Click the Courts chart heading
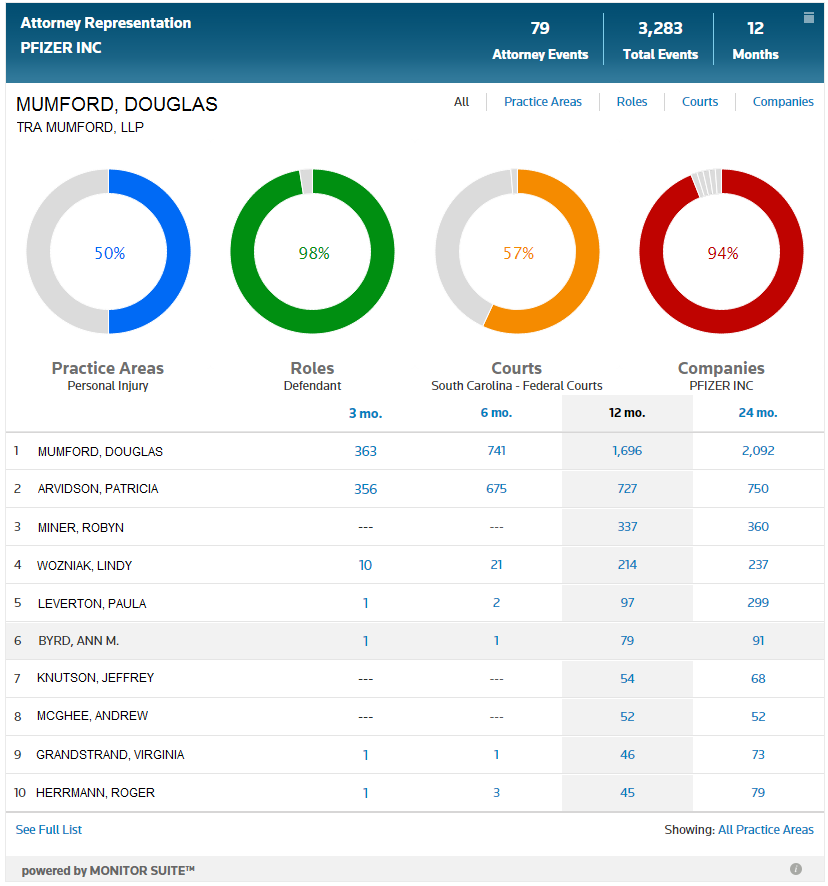The image size is (828, 886). (x=517, y=368)
